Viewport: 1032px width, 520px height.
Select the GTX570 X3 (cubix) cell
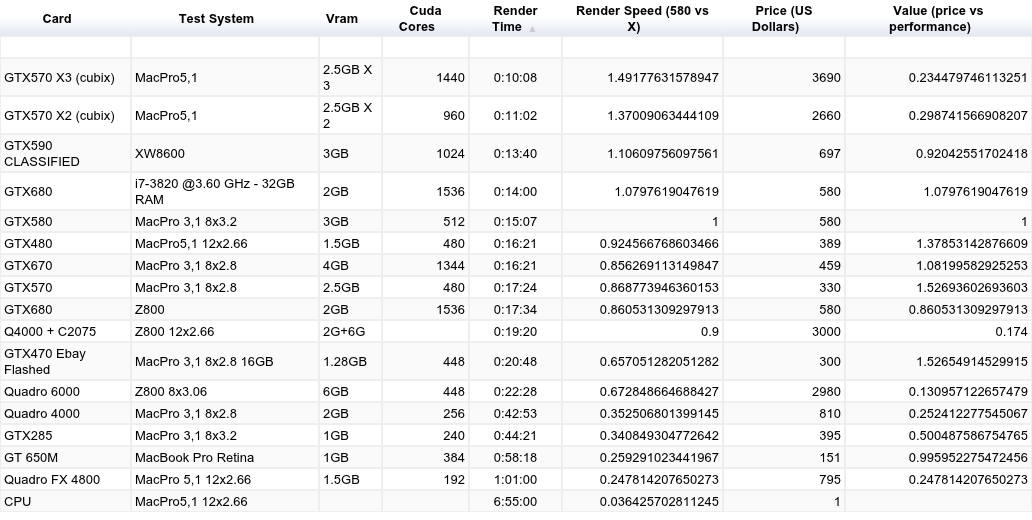pos(66,78)
